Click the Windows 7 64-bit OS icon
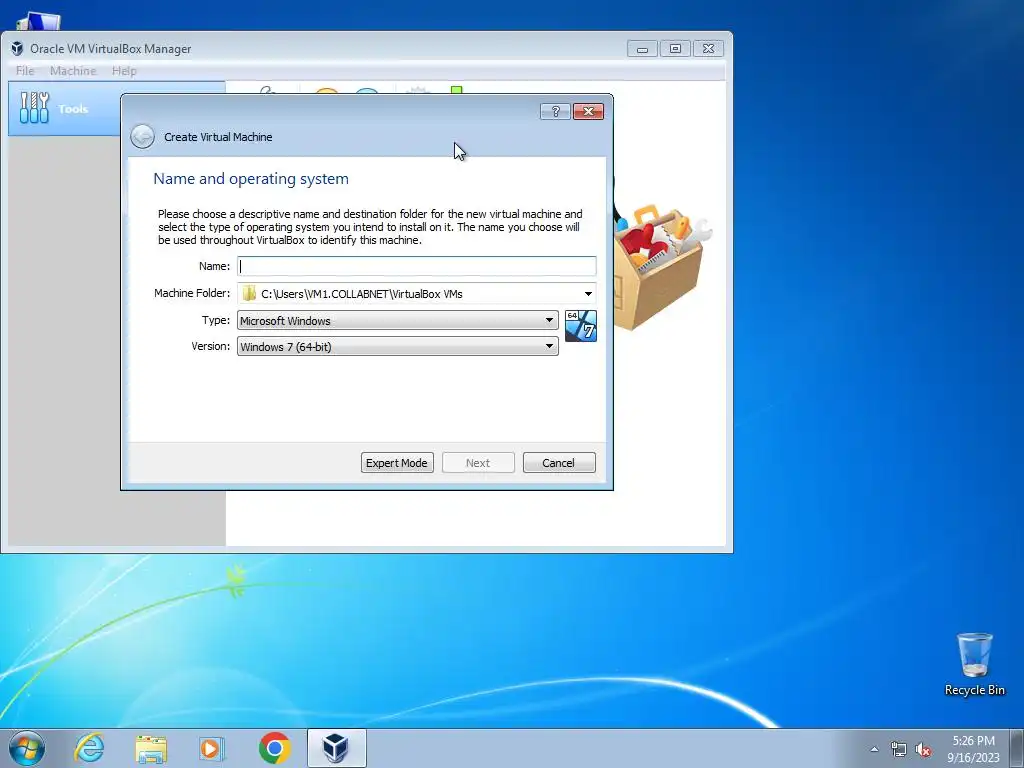Image resolution: width=1024 pixels, height=768 pixels. [581, 326]
